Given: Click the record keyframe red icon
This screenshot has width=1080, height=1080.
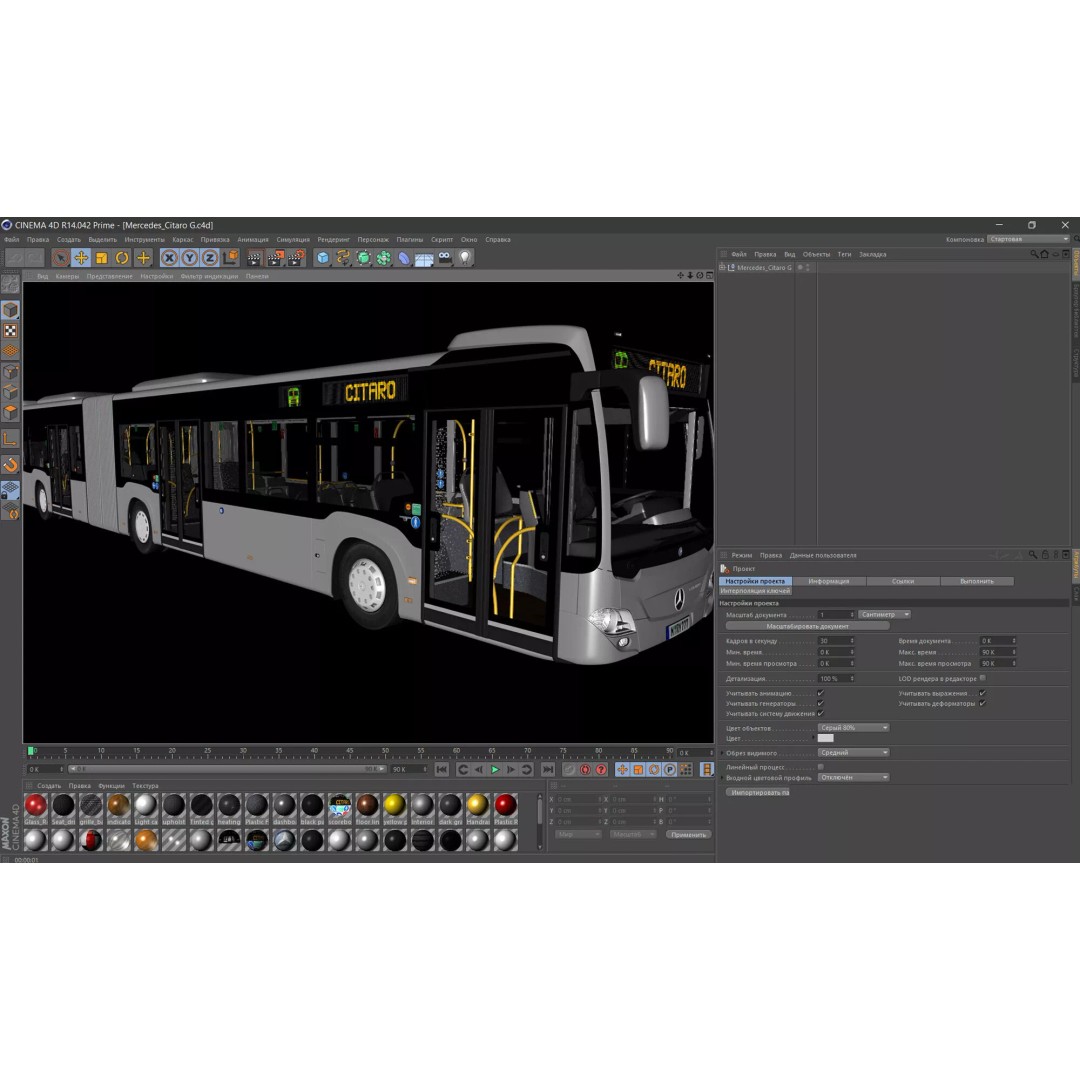Looking at the screenshot, I should pos(585,769).
